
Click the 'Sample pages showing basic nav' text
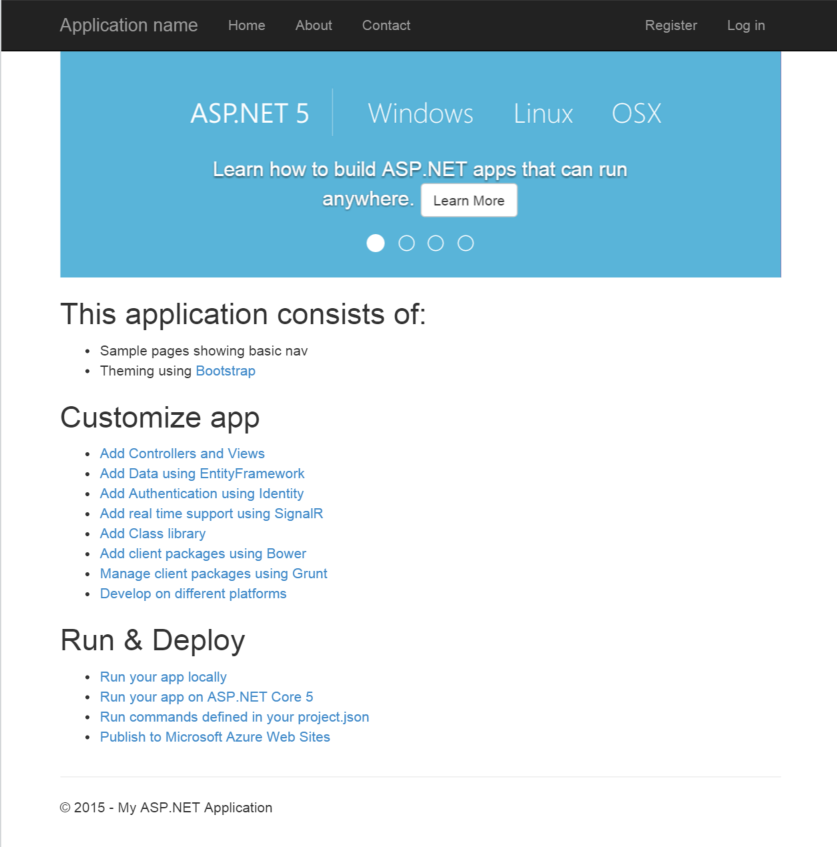click(204, 351)
